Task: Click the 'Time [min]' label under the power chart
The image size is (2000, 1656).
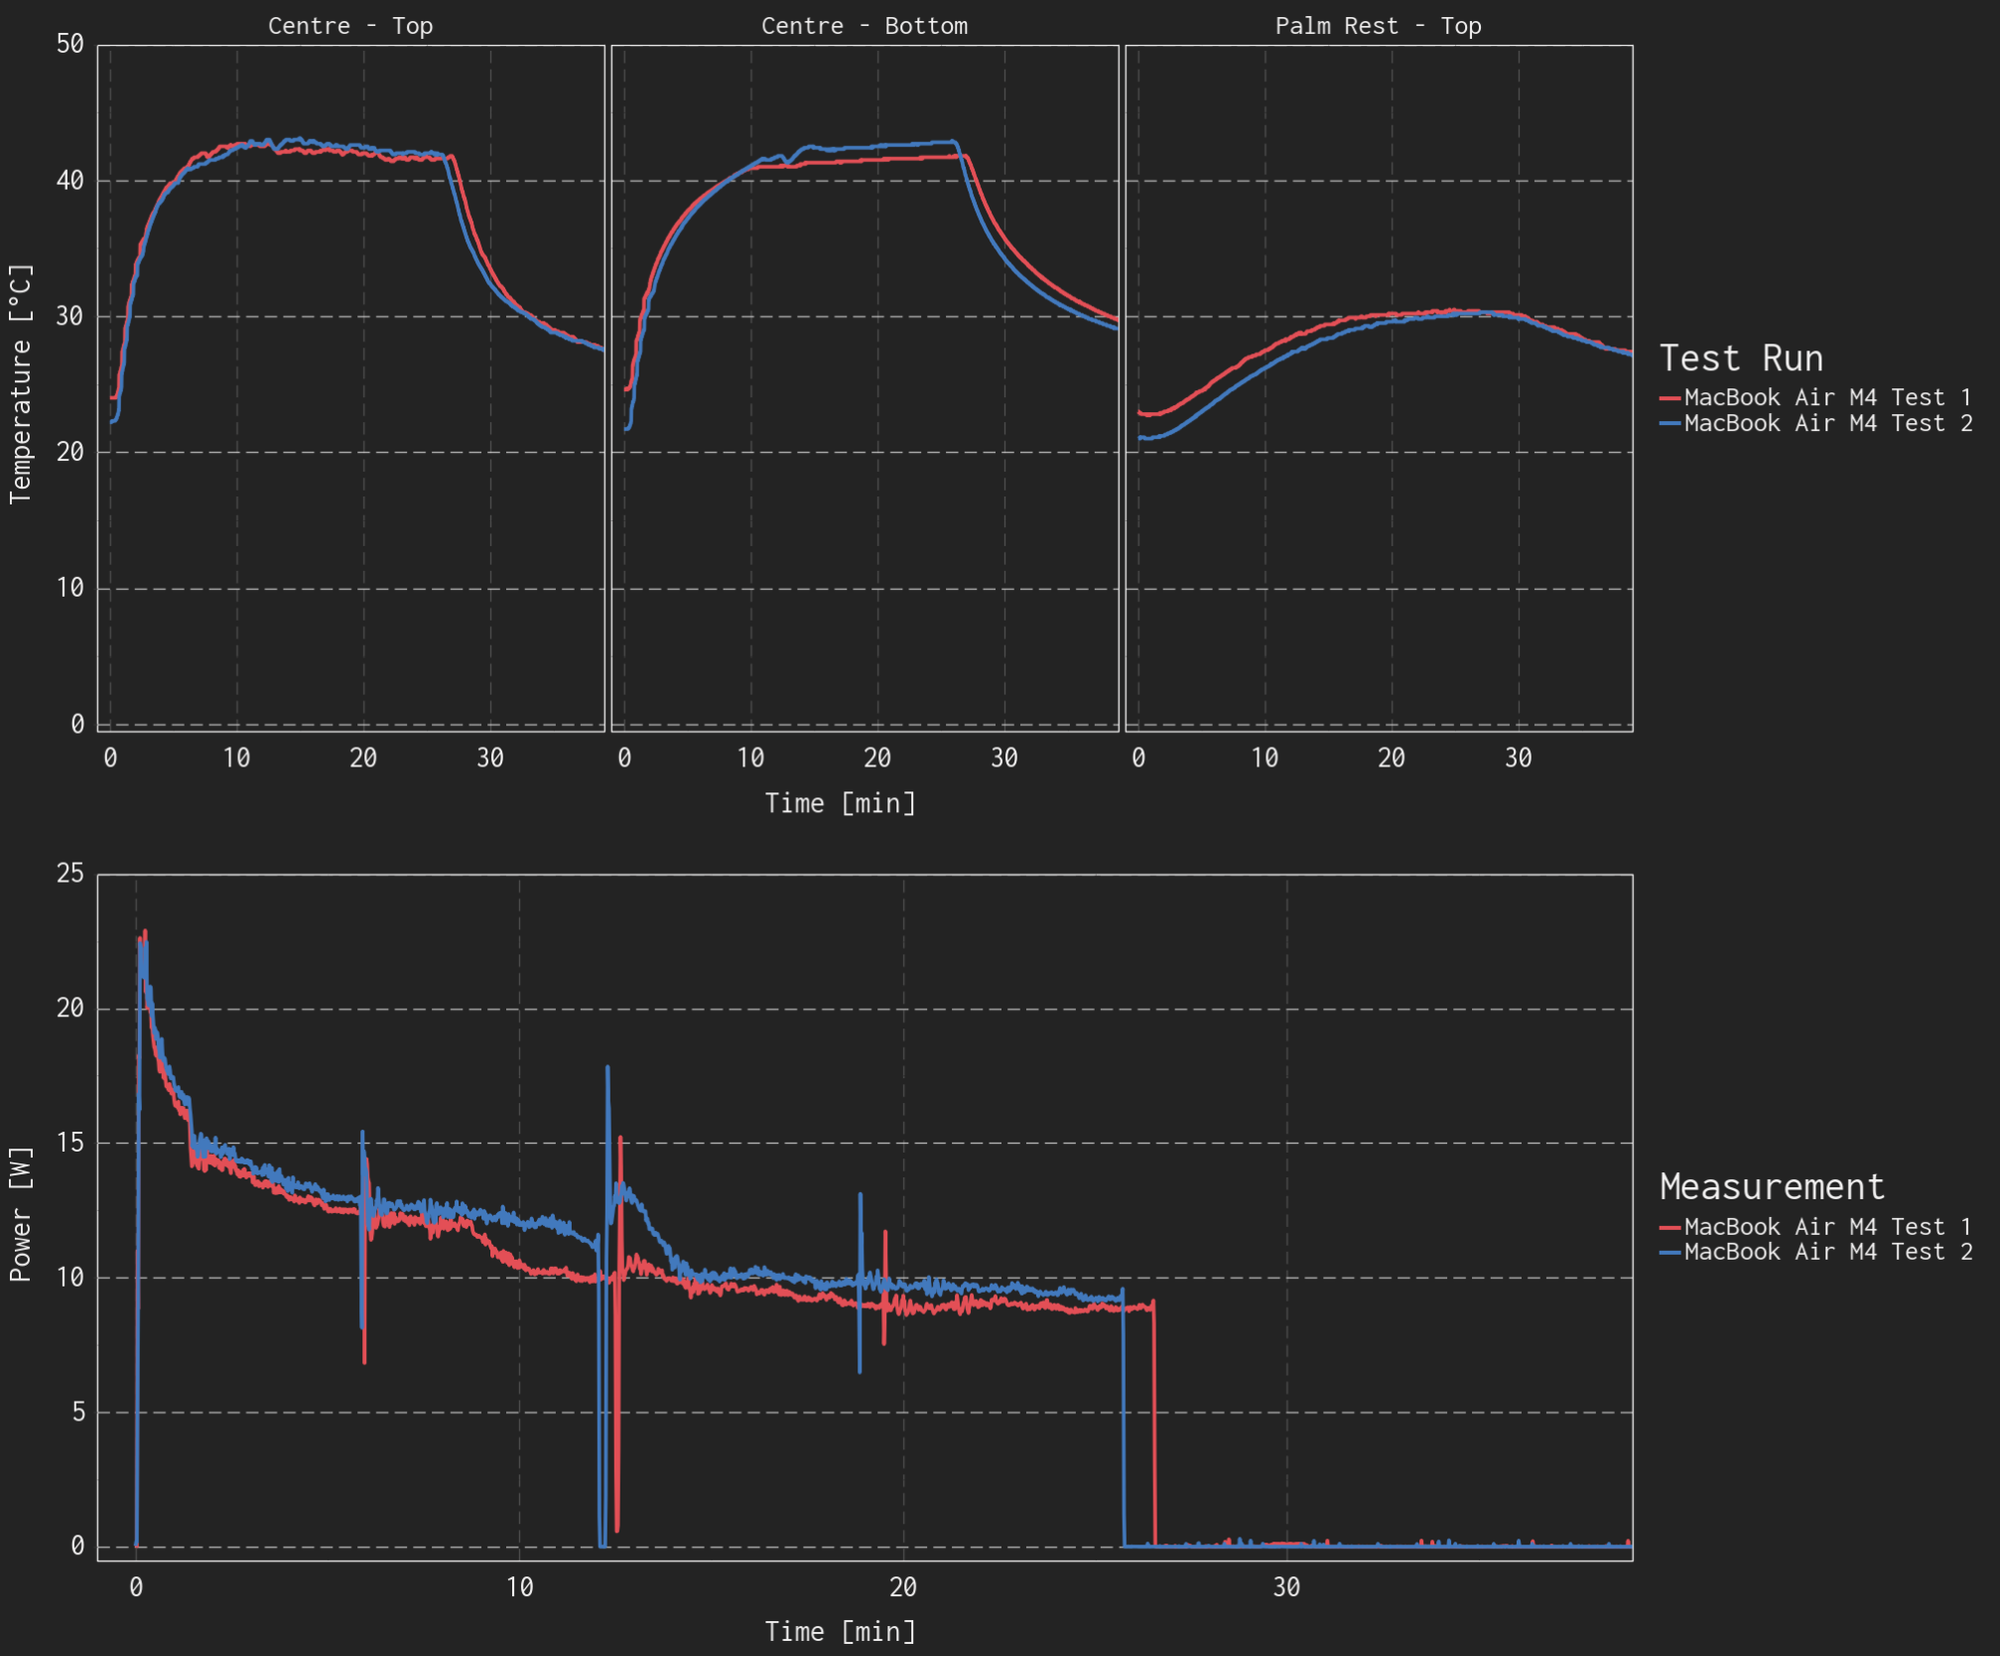Action: [840, 1632]
